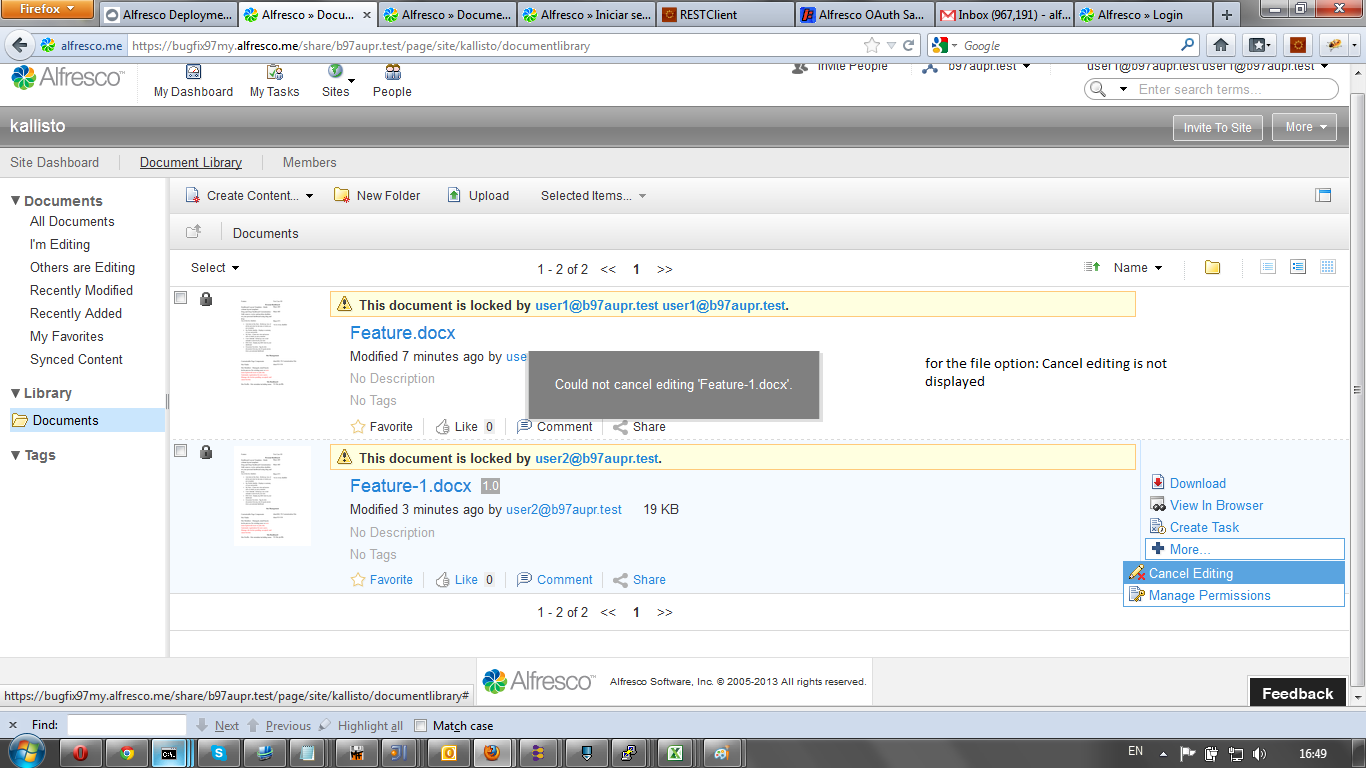The height and width of the screenshot is (768, 1366).
Task: Share the Feature-1.docx document
Action: coord(639,579)
